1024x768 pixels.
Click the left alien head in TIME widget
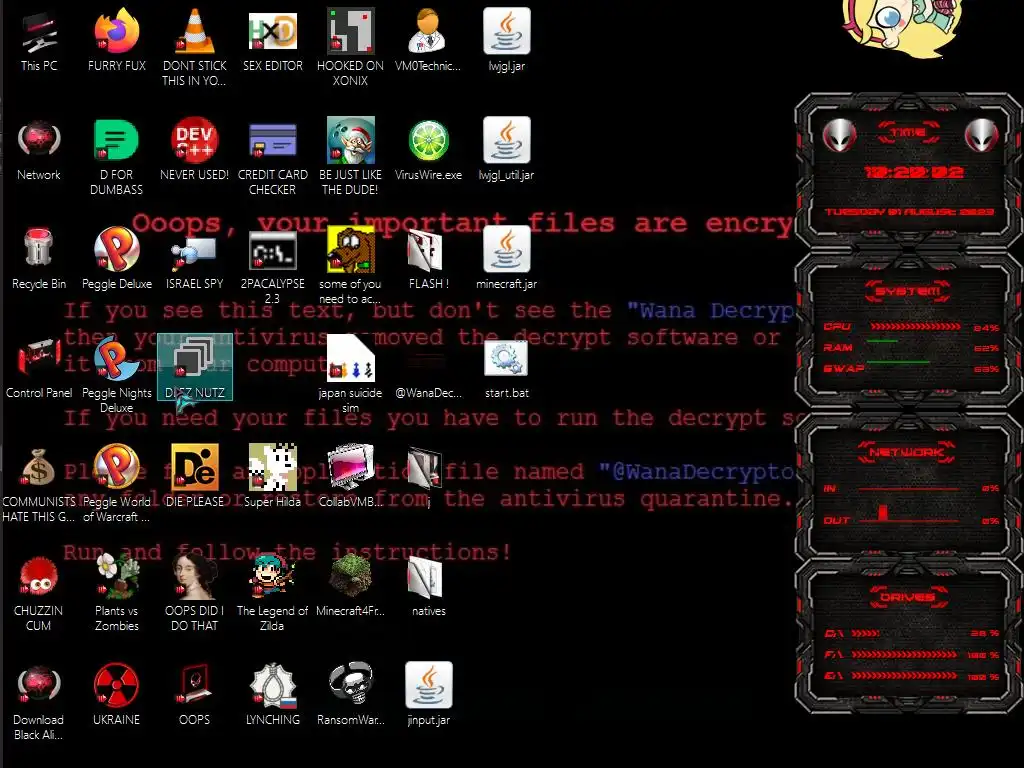coord(839,135)
